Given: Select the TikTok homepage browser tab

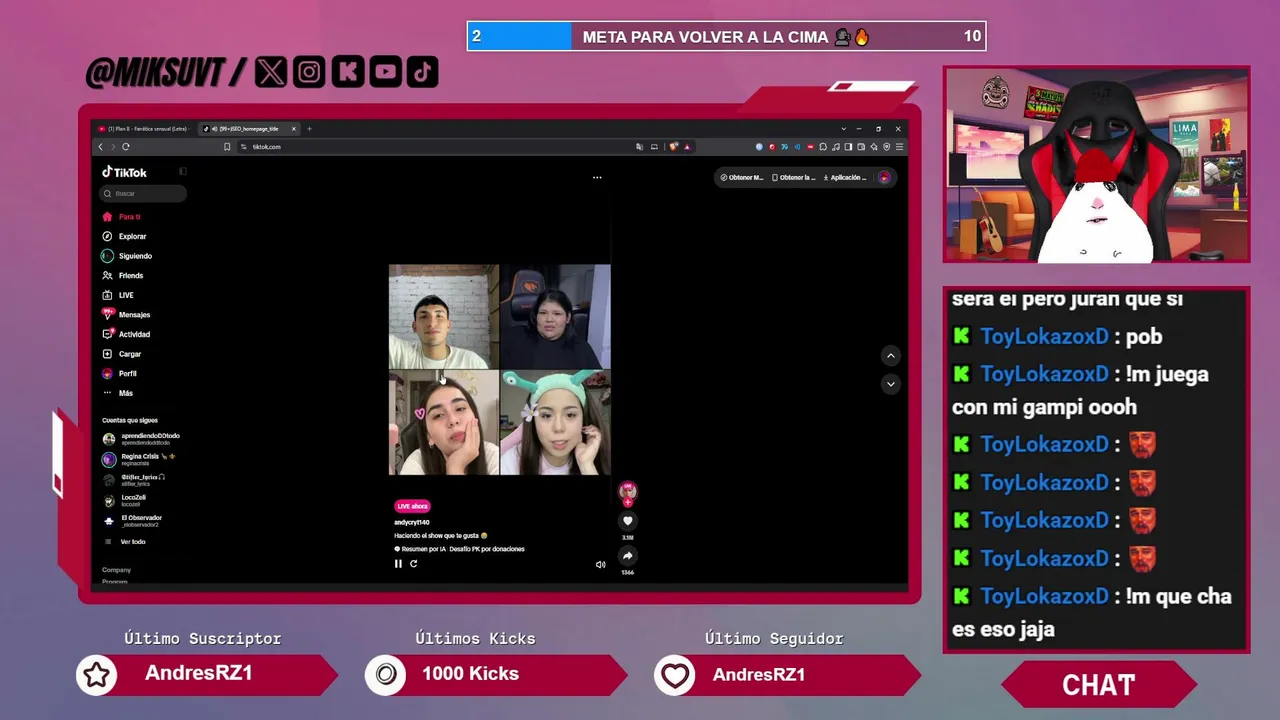Looking at the screenshot, I should tap(248, 129).
